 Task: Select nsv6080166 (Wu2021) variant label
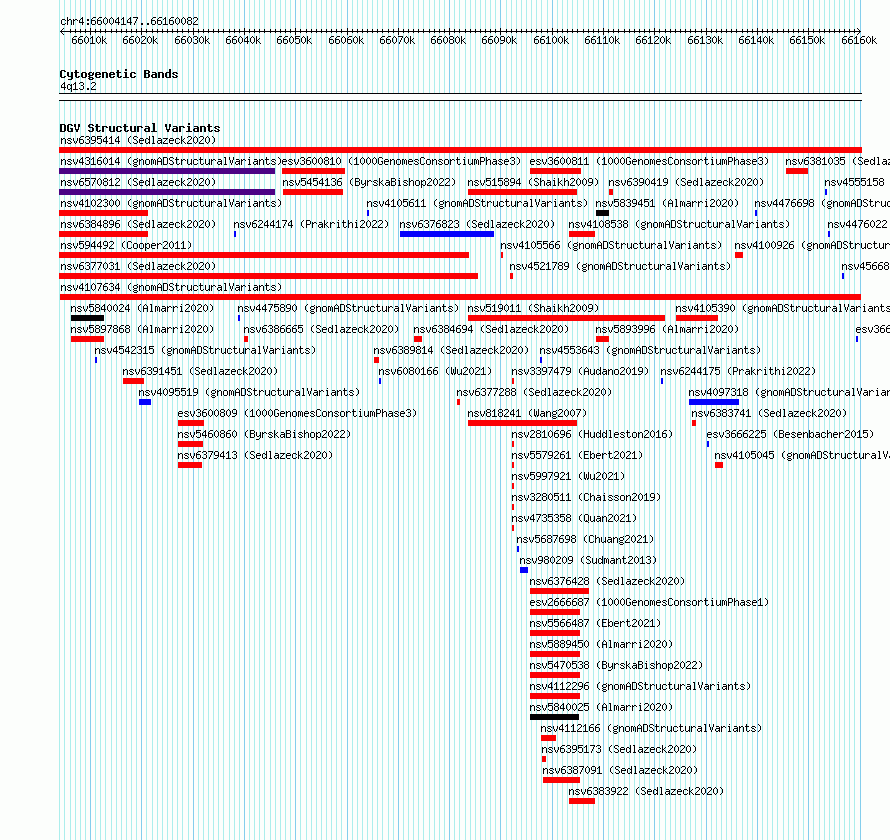click(435, 371)
